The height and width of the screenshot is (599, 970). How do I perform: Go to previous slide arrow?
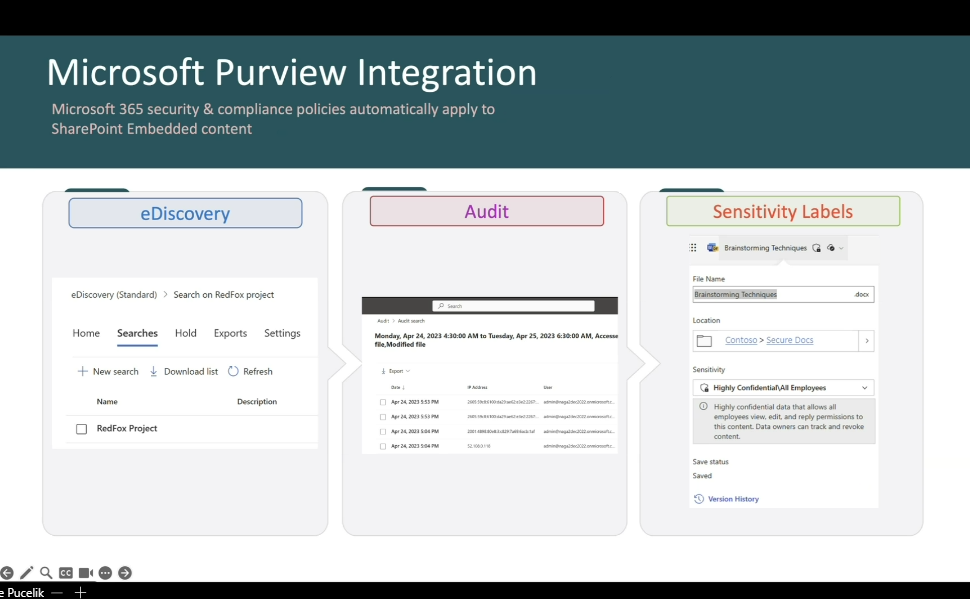6,573
